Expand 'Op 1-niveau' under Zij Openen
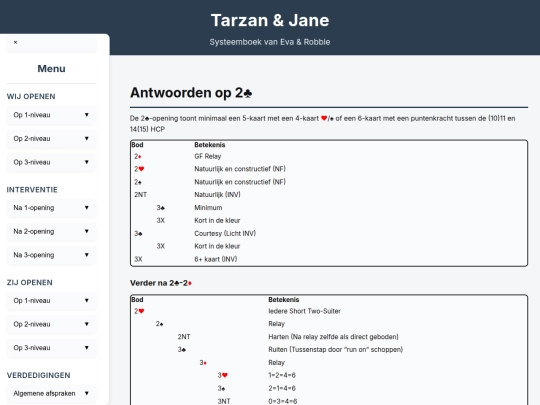Image resolution: width=540 pixels, height=405 pixels. pyautogui.click(x=51, y=300)
